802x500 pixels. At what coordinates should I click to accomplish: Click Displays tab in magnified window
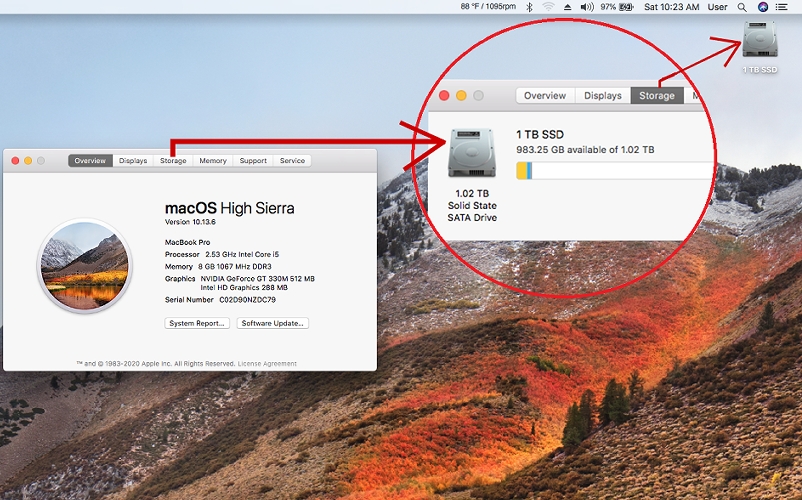pos(603,96)
